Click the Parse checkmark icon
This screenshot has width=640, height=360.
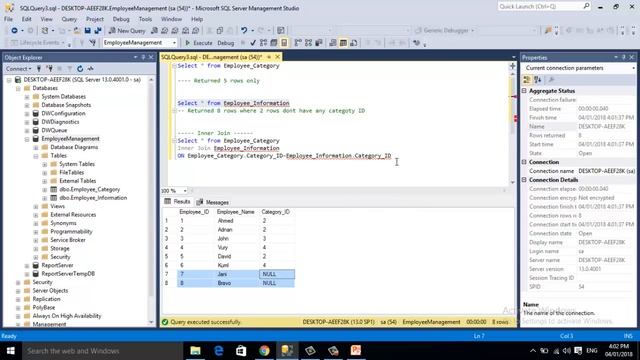pos(253,43)
